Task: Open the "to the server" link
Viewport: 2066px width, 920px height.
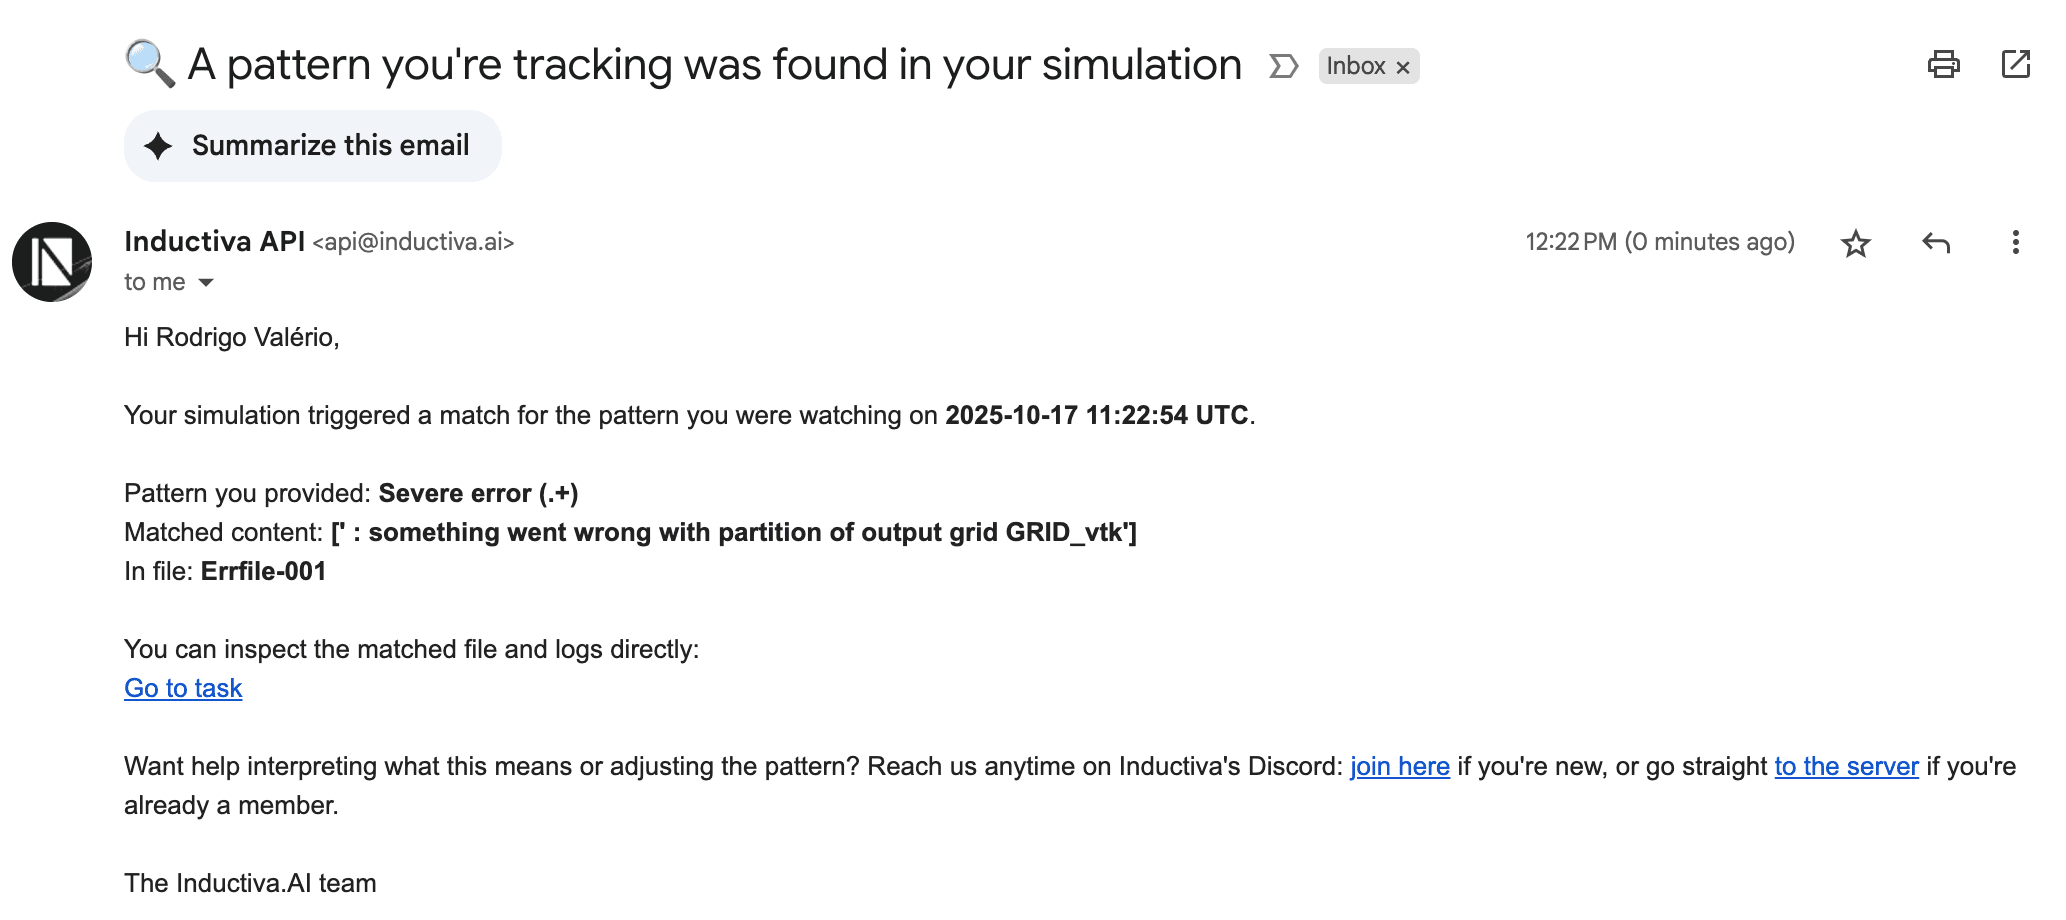Action: click(1846, 766)
